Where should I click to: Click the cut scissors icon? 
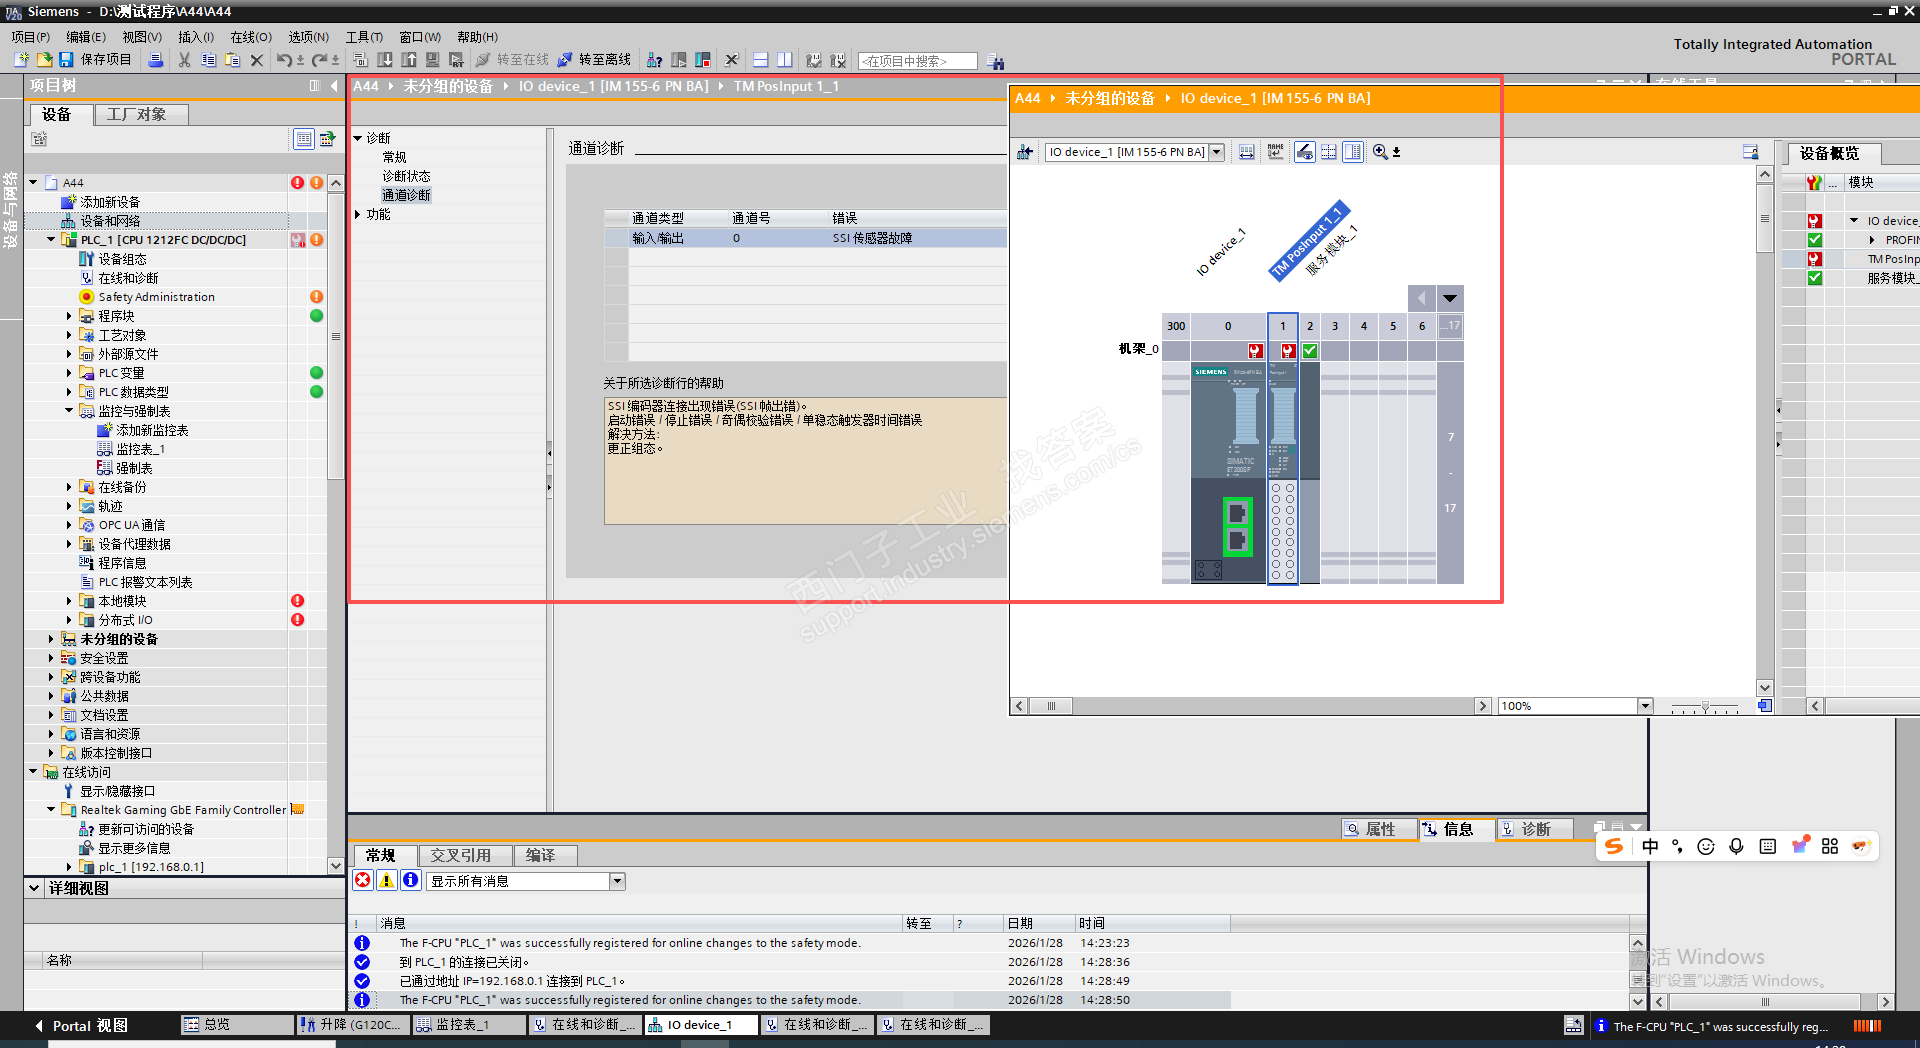184,60
